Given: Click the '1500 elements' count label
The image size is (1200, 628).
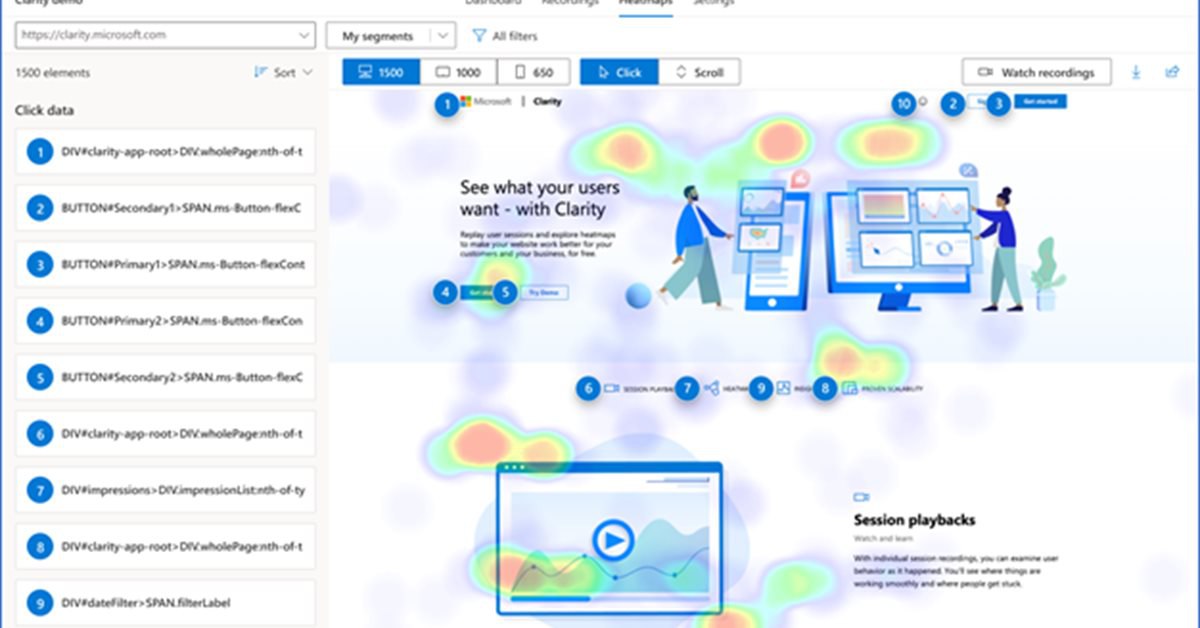Looking at the screenshot, I should (x=53, y=73).
